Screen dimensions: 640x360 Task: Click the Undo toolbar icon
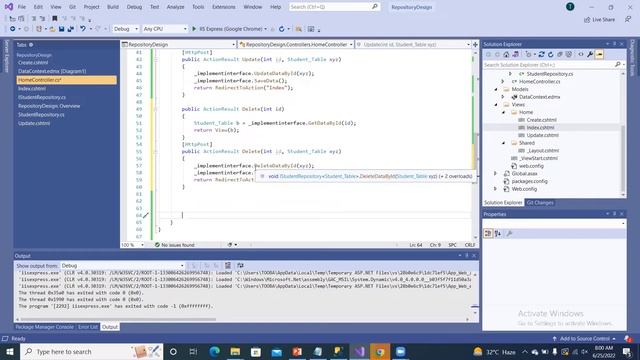pos(82,29)
